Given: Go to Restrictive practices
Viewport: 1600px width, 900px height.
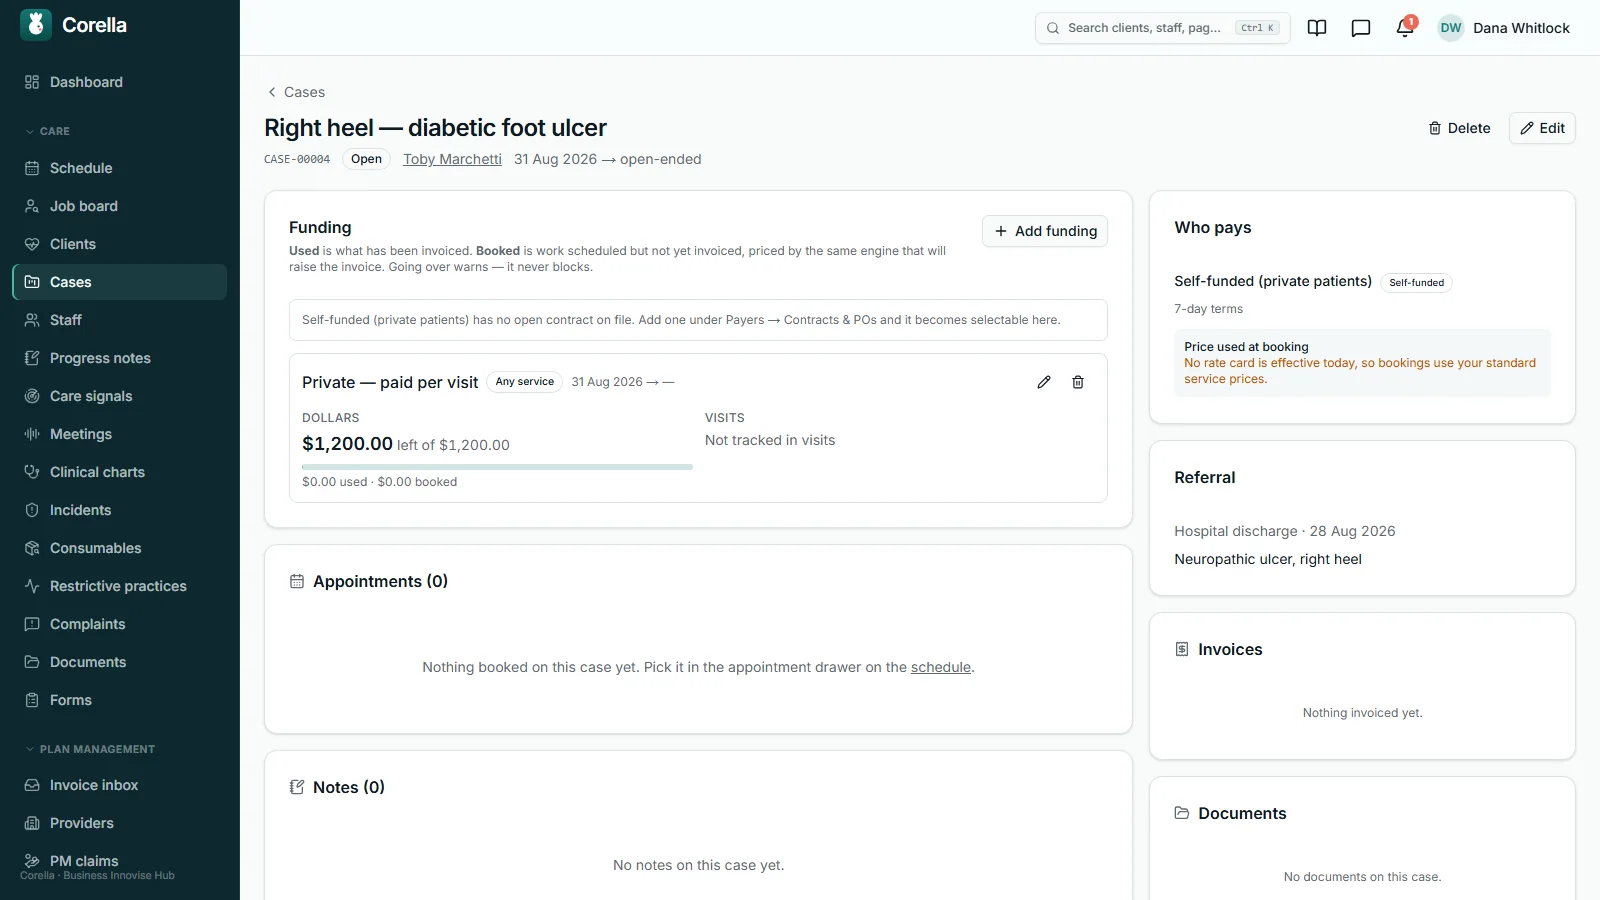Looking at the screenshot, I should pyautogui.click(x=120, y=586).
